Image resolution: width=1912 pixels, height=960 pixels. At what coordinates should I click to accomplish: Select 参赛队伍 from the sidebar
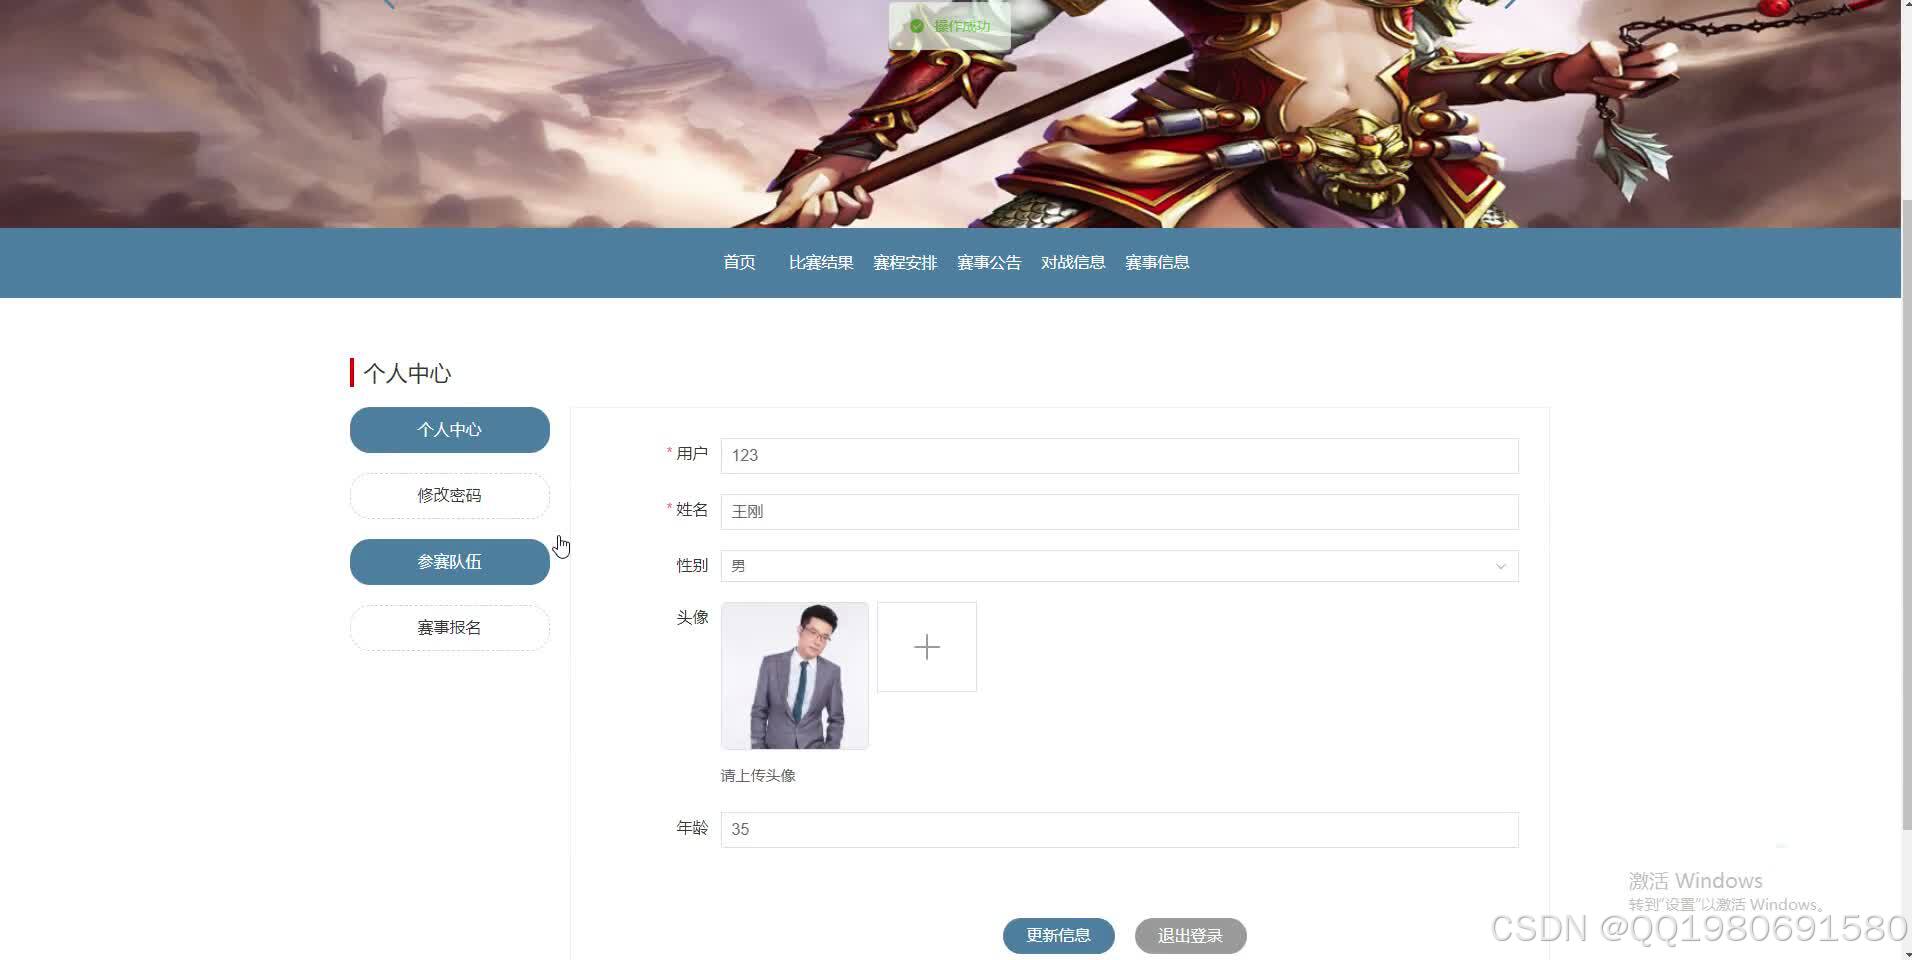click(x=449, y=561)
